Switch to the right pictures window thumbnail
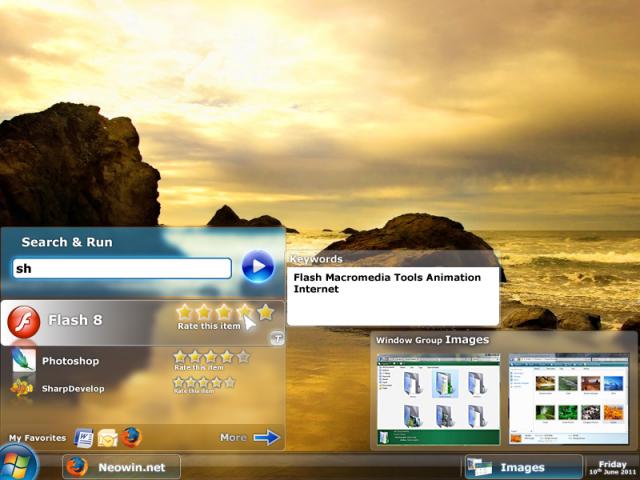 [569, 399]
